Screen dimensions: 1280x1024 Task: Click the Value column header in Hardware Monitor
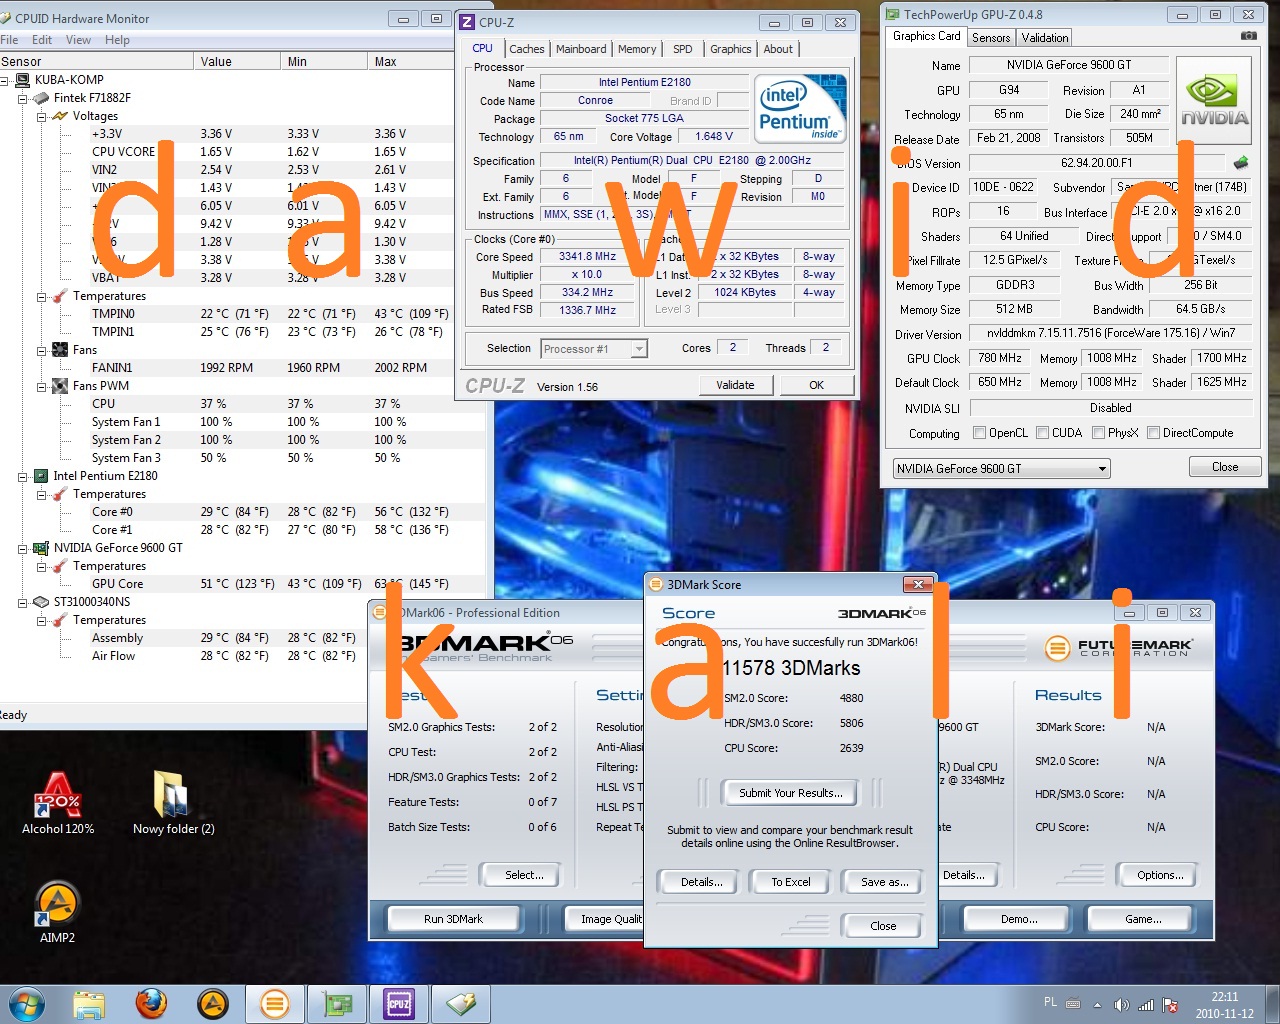coord(237,62)
